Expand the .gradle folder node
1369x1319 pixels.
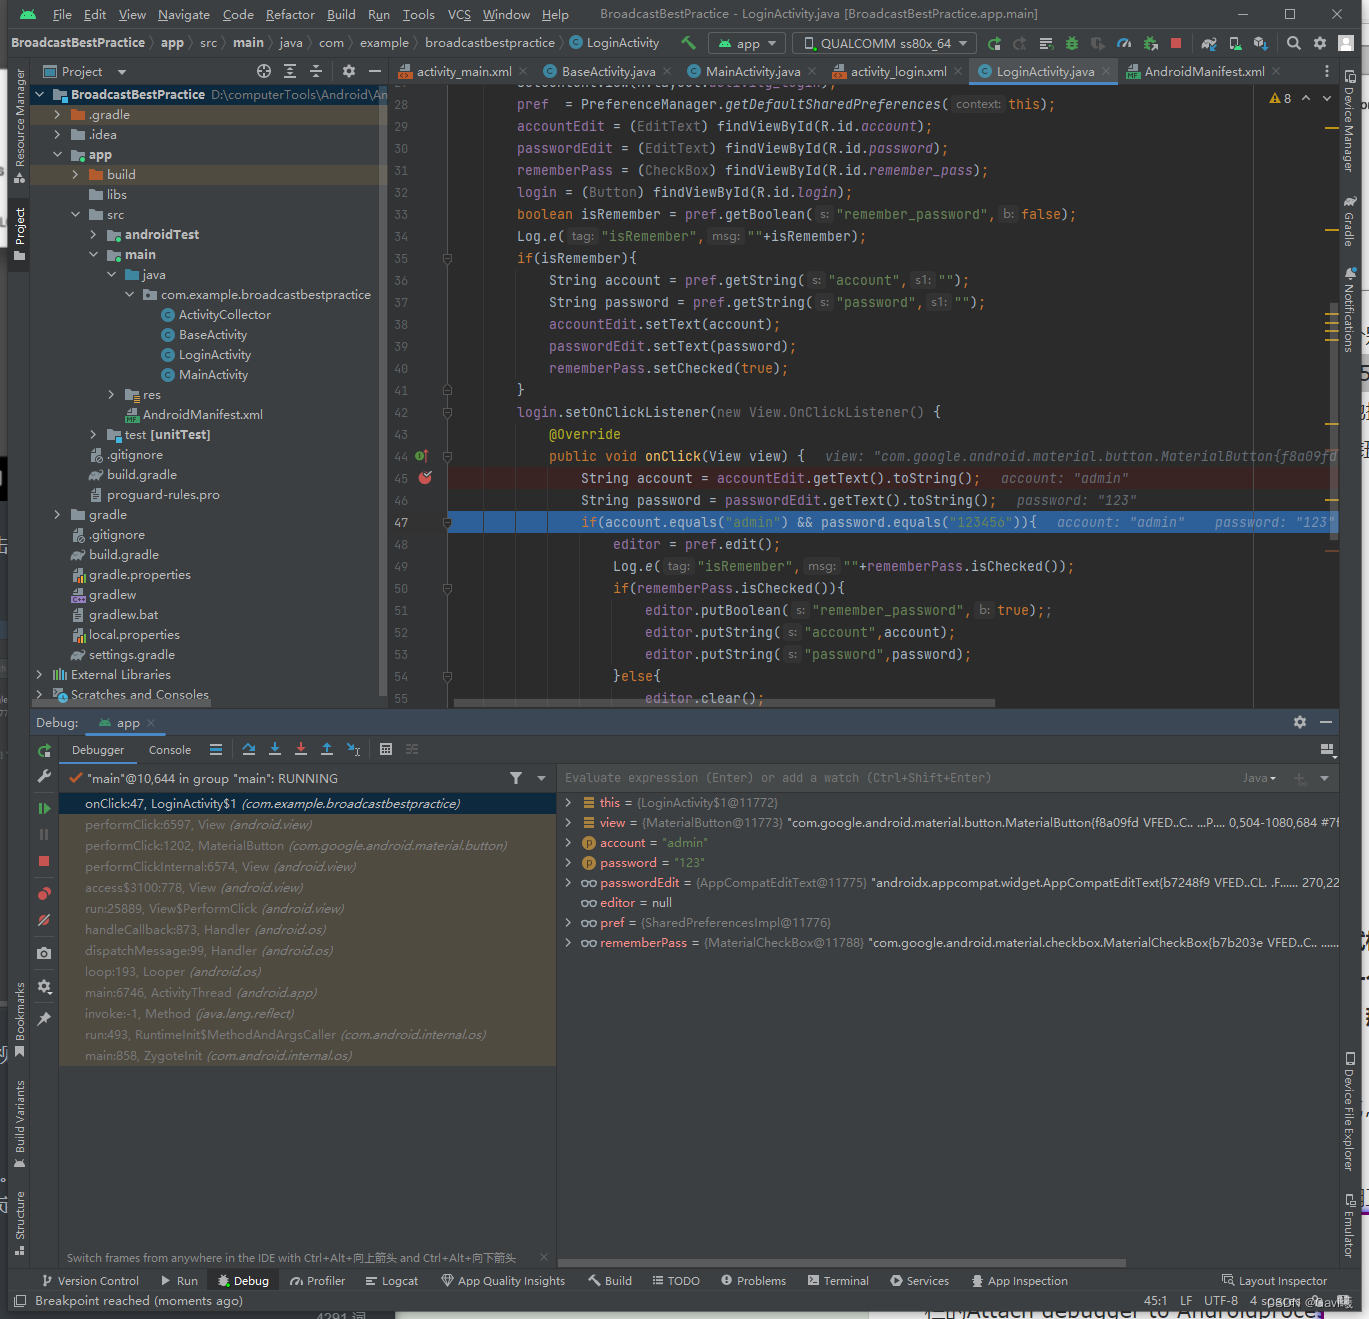tap(57, 115)
